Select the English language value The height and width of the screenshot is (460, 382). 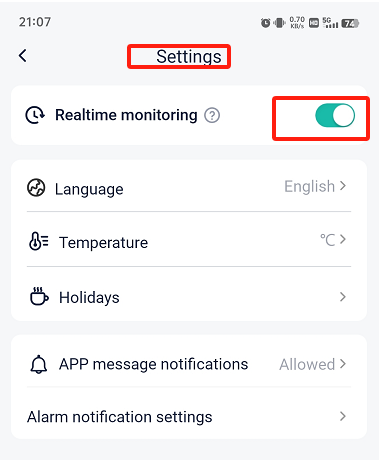[309, 187]
